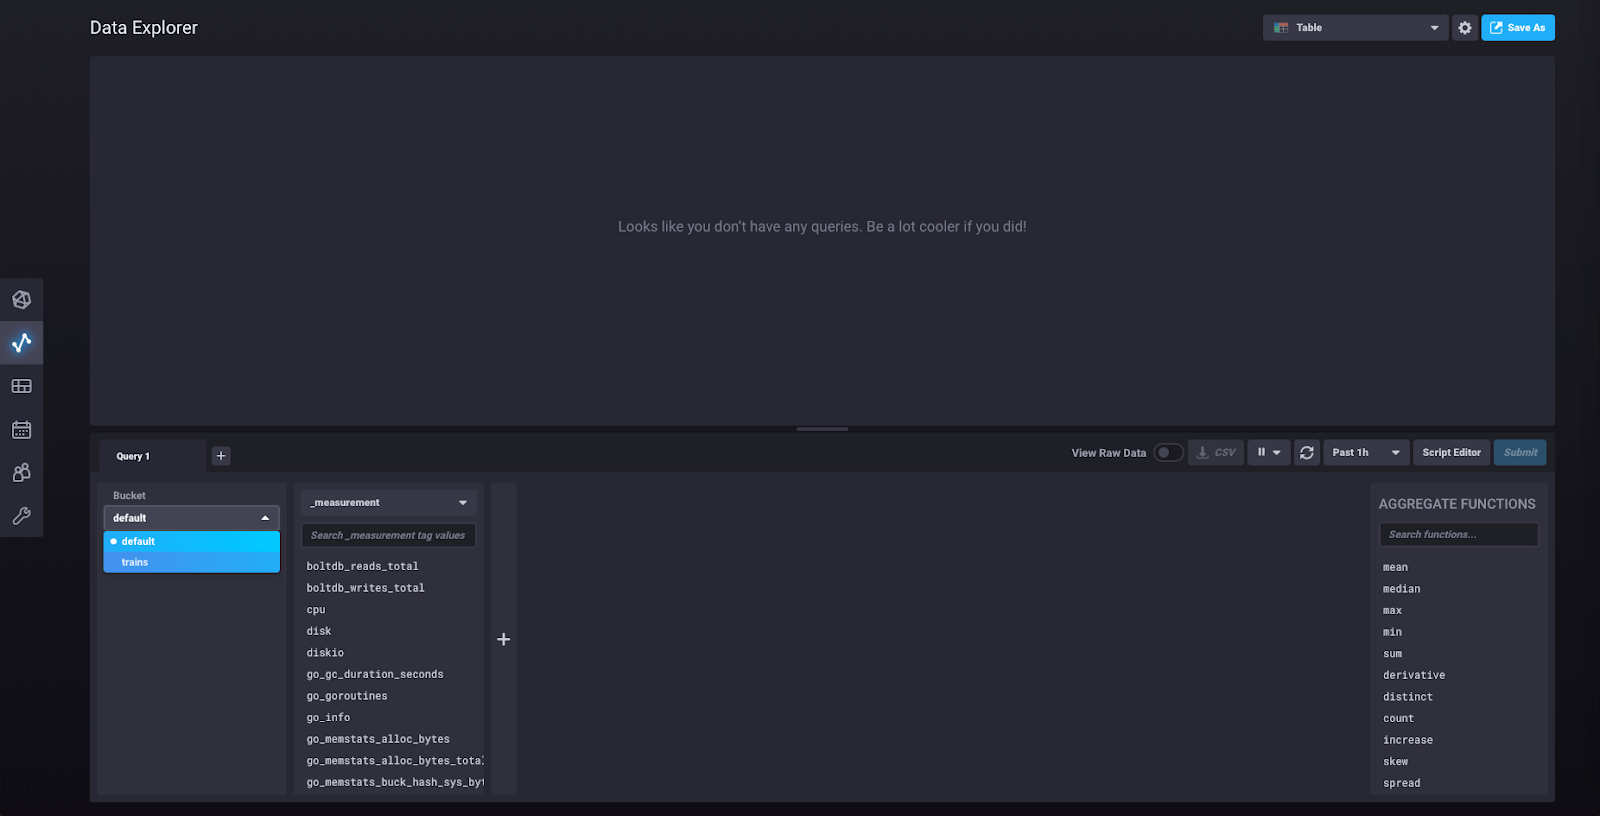
Task: Add a new tag filter builder card
Action: pyautogui.click(x=504, y=639)
